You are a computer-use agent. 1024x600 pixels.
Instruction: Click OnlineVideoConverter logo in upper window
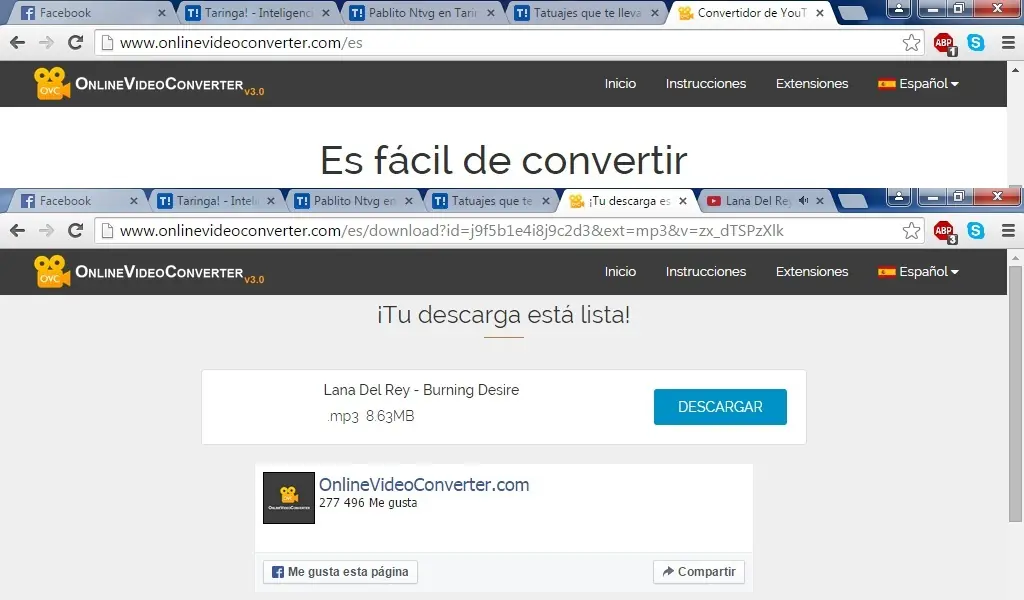[149, 84]
